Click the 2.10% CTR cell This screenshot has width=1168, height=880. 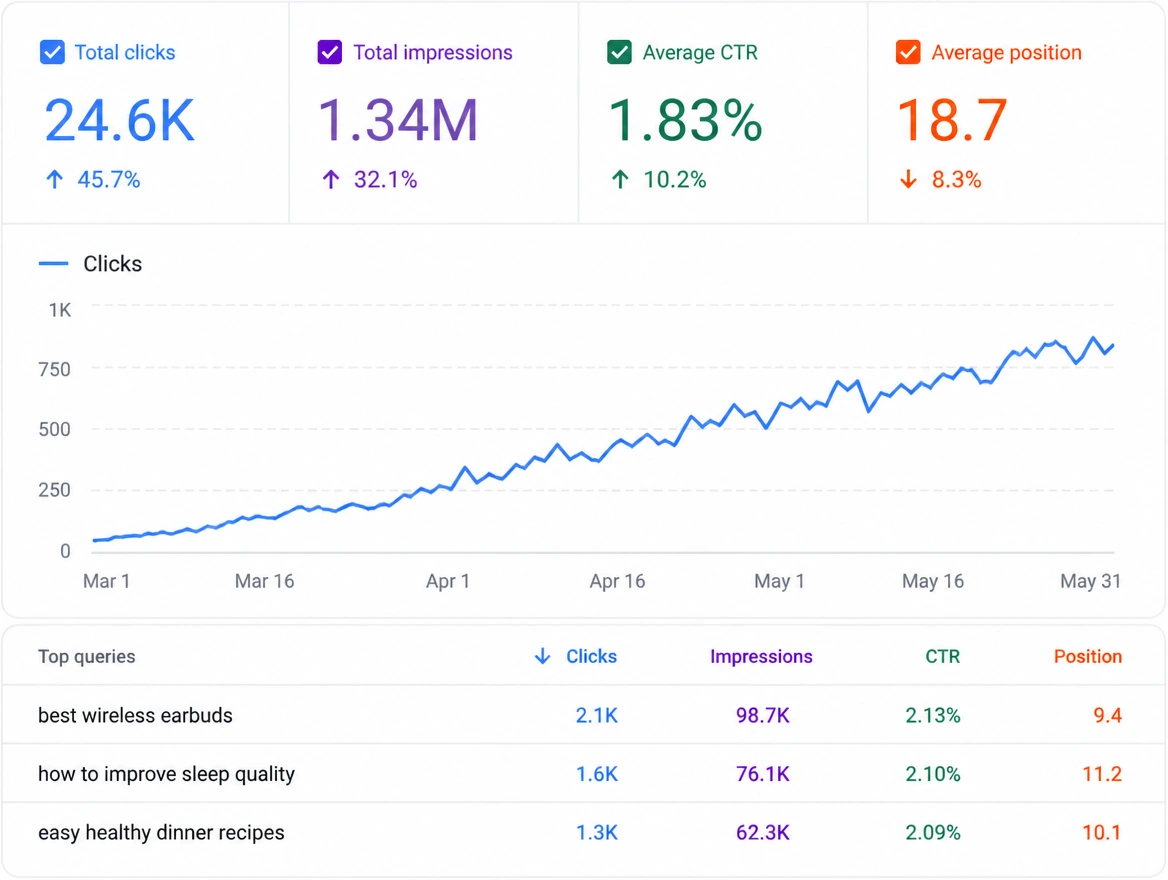click(x=933, y=774)
